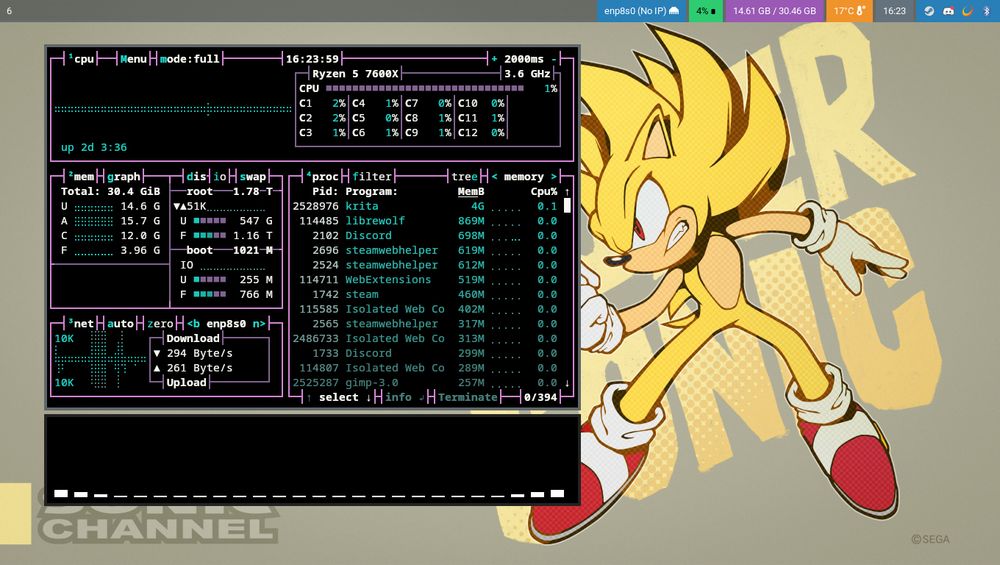Click the select up arrow

309,397
